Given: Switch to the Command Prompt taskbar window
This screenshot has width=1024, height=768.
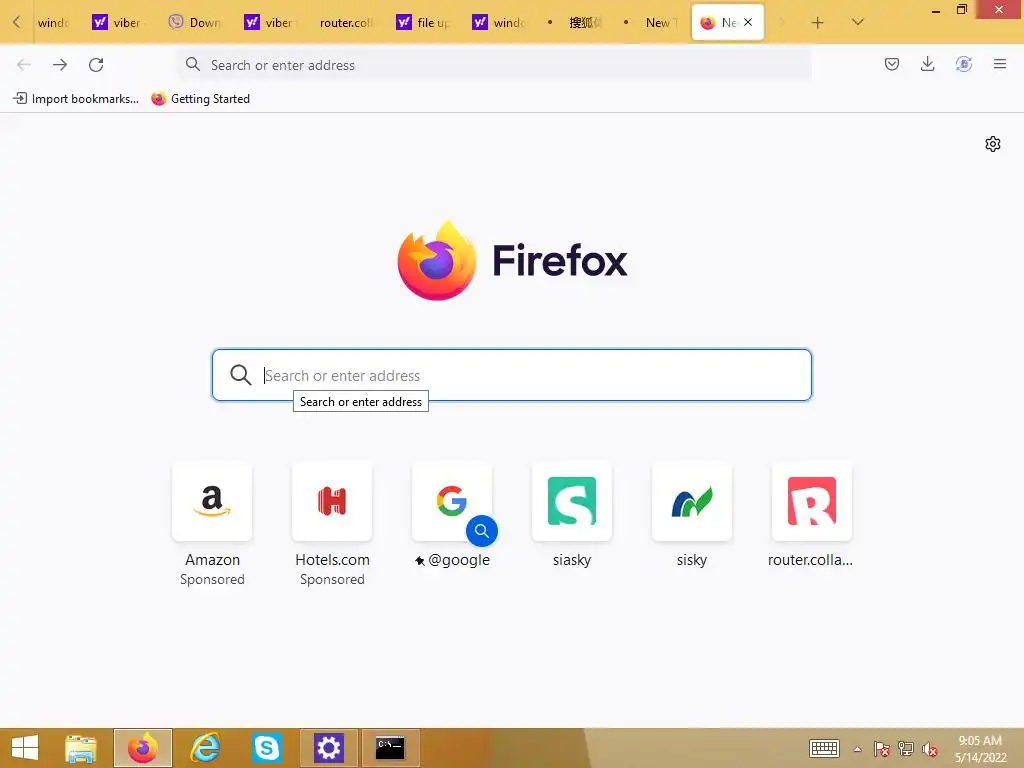Looking at the screenshot, I should [x=390, y=748].
